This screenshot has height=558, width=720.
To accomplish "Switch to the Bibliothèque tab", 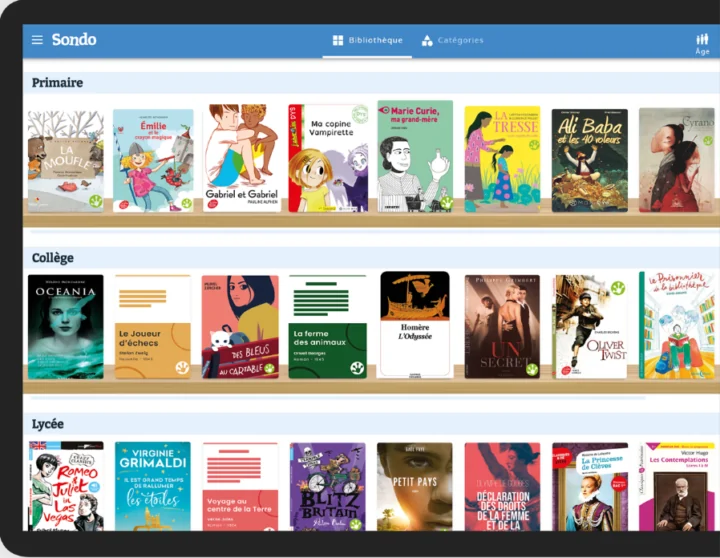I will (x=367, y=40).
